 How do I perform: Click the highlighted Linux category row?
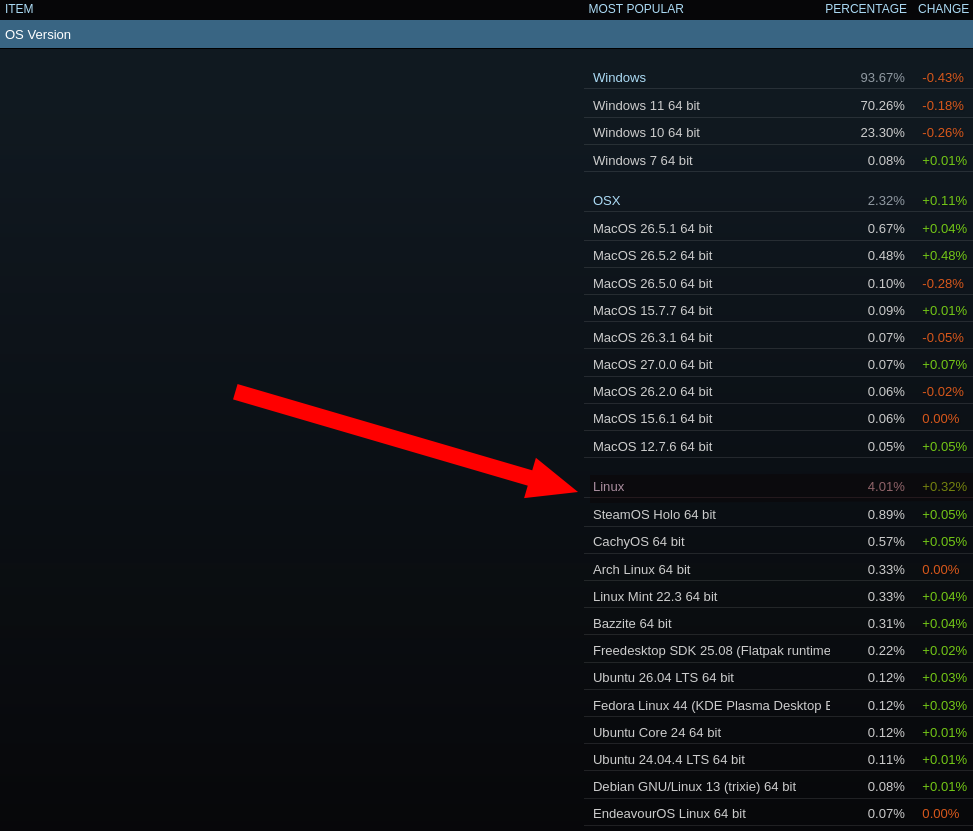[778, 487]
